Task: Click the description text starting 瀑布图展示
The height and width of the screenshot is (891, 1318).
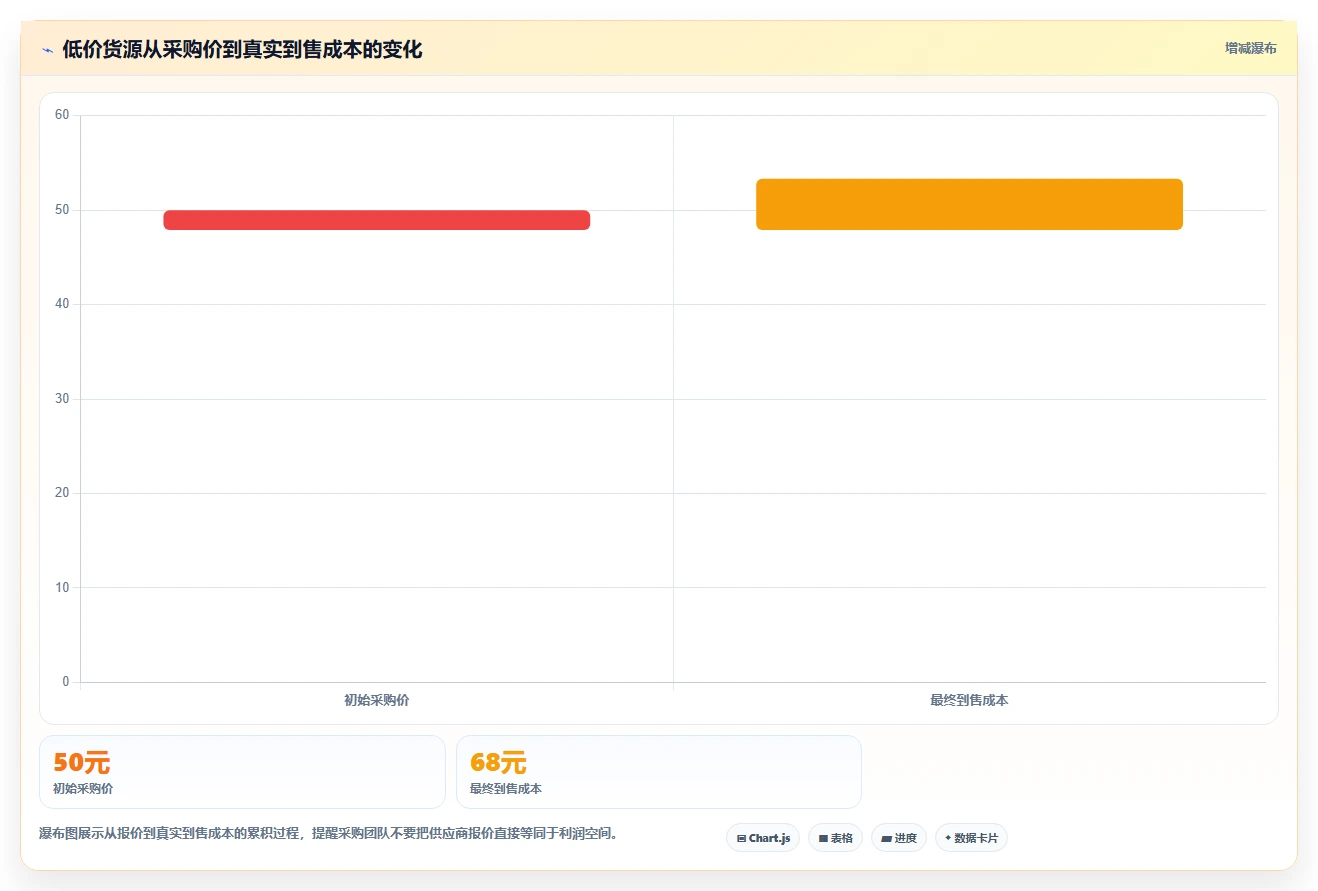Action: 328,833
